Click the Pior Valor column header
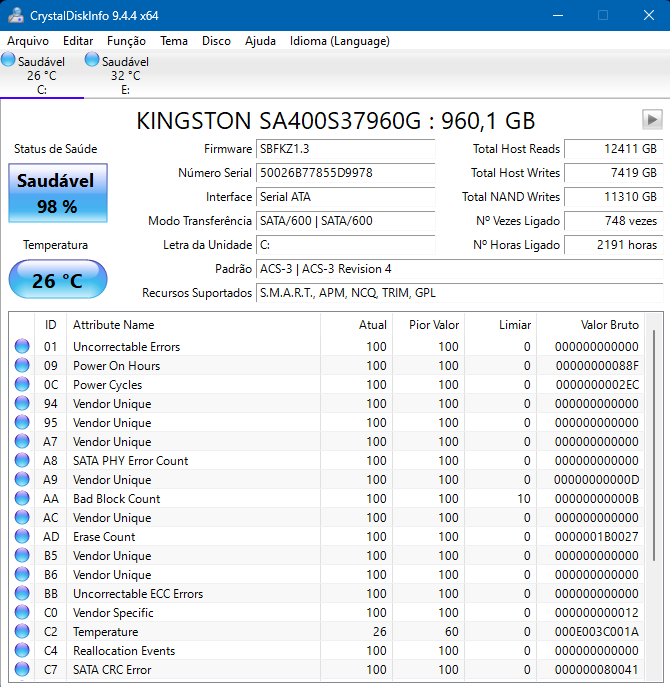Image resolution: width=670 pixels, height=687 pixels. tap(429, 325)
